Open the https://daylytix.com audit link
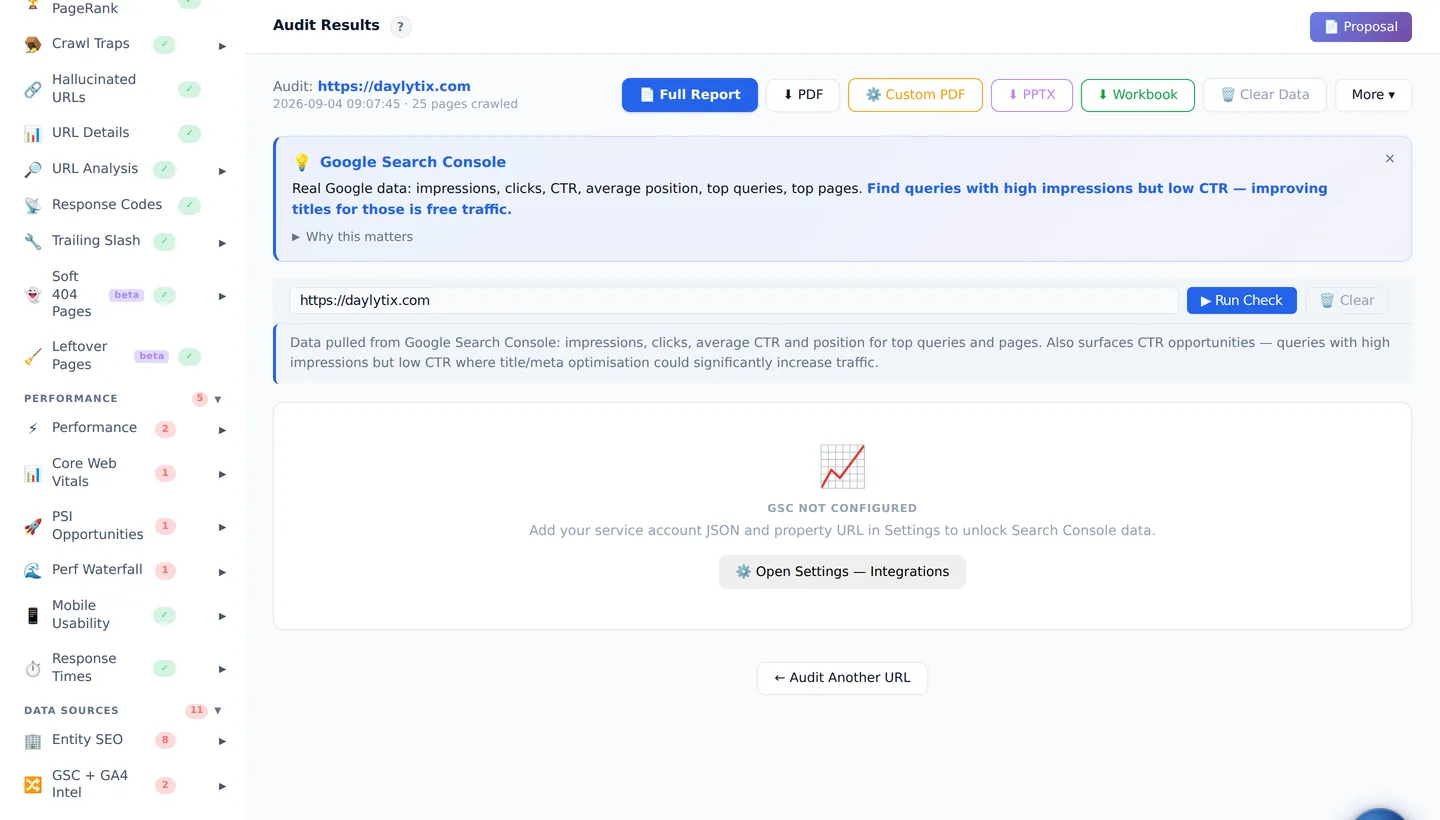The image size is (1440, 820). click(x=394, y=87)
